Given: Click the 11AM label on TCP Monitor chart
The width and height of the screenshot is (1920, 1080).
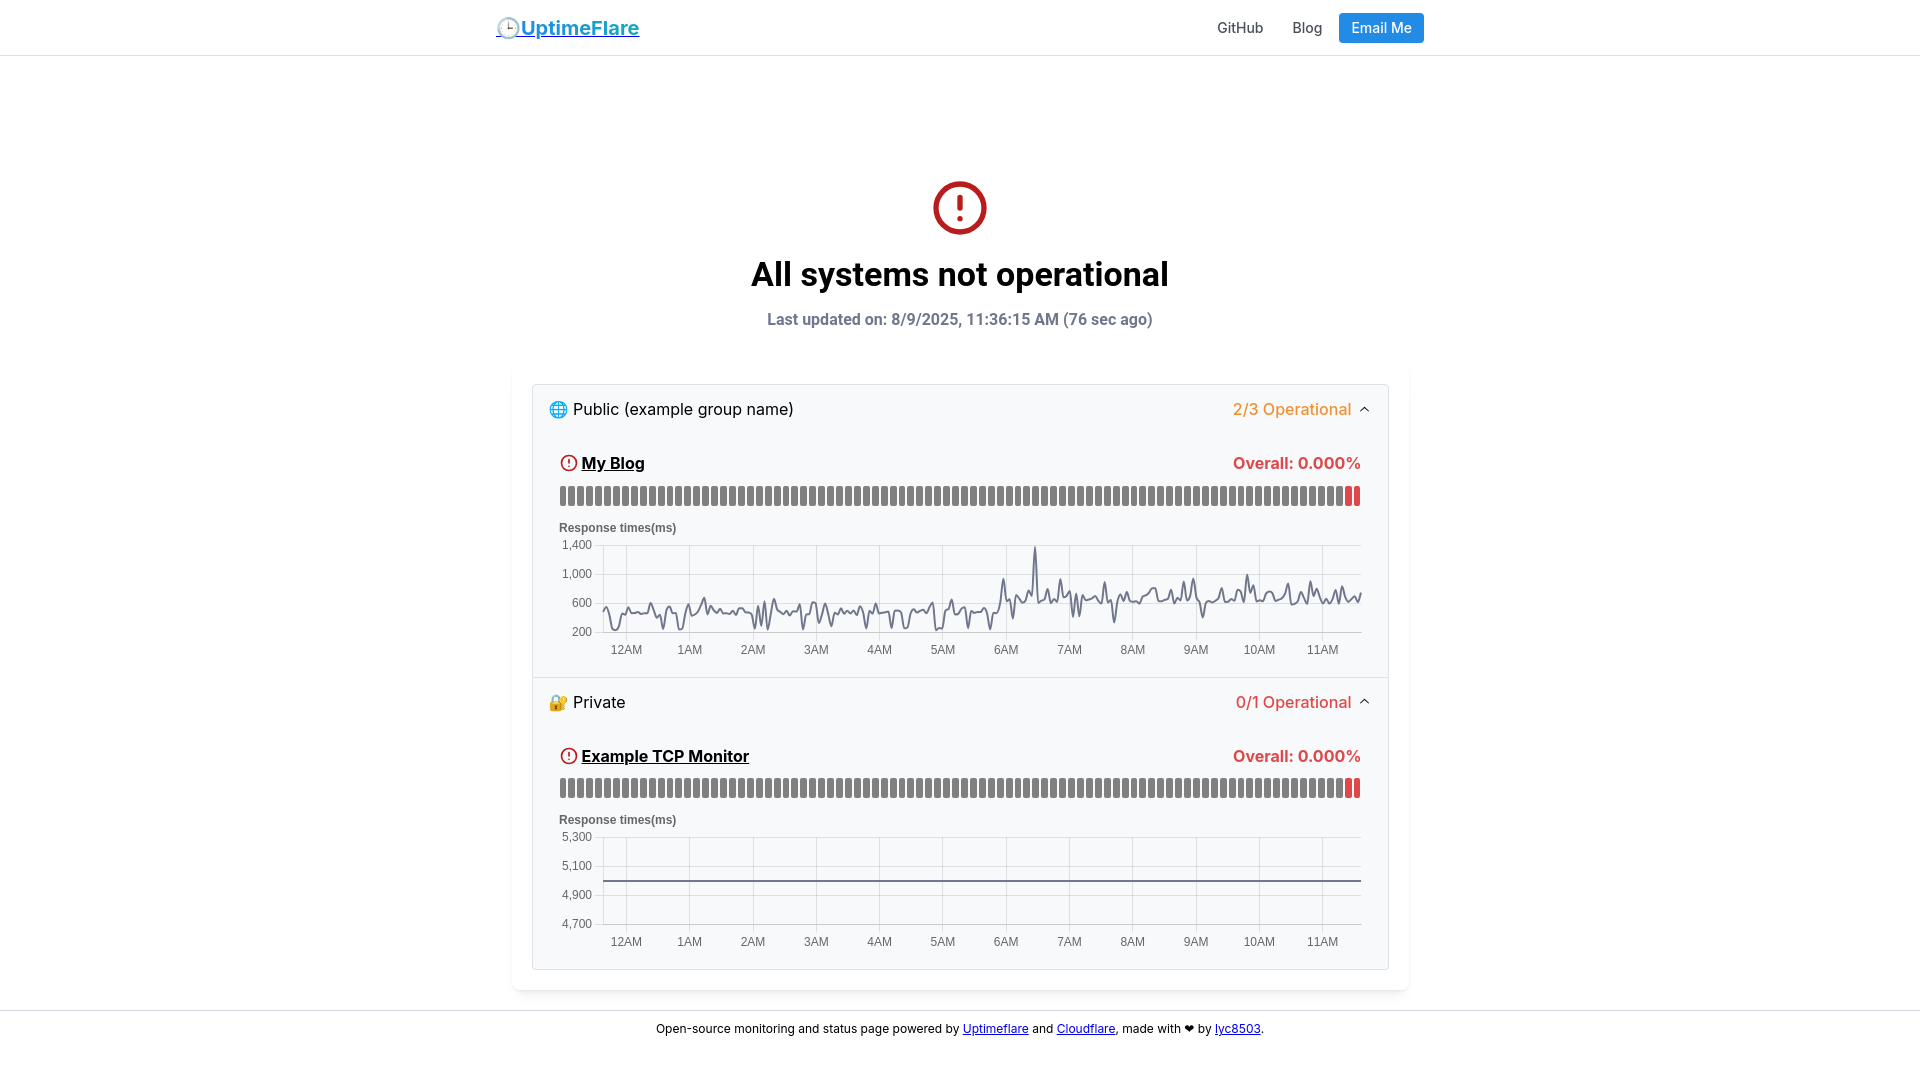Looking at the screenshot, I should point(1322,942).
